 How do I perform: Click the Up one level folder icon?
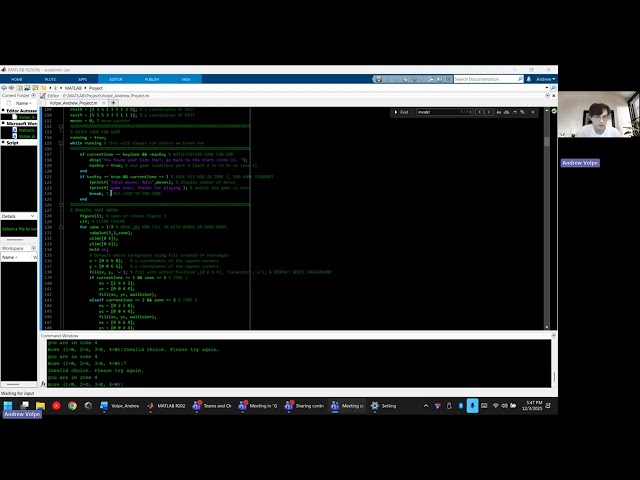20,88
